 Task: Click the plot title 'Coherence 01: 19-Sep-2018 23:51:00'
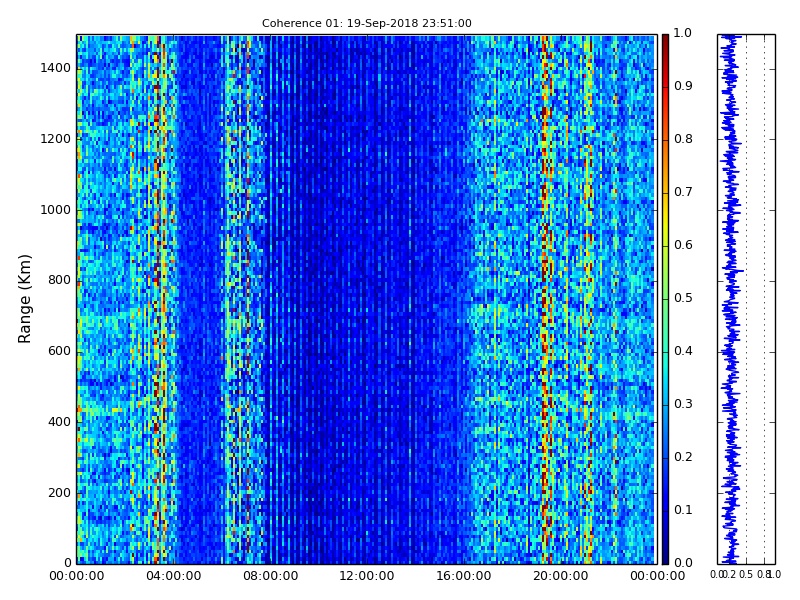pyautogui.click(x=366, y=23)
